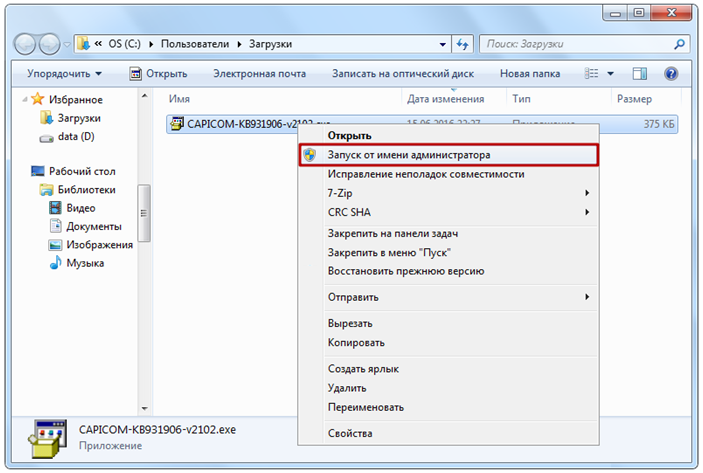Choose Запуск от имени администратора
The image size is (703, 473).
click(409, 155)
